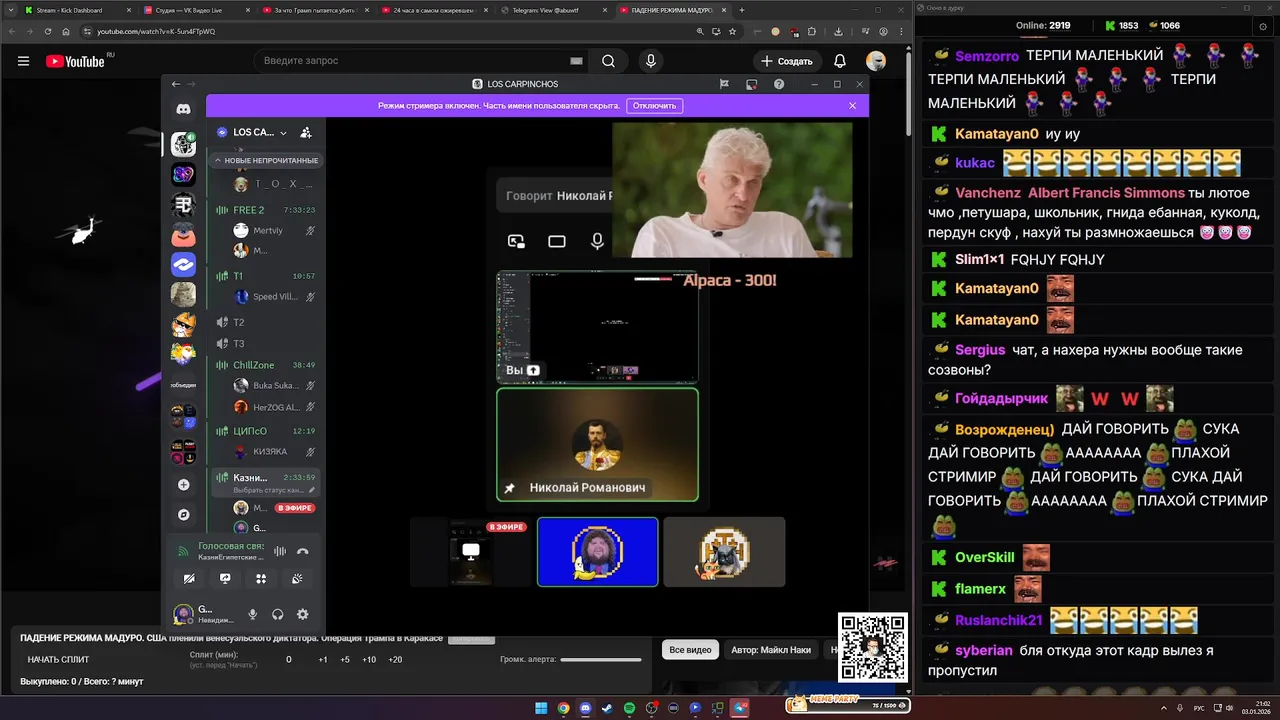Open a new browser tab
The height and width of the screenshot is (720, 1280).
pyautogui.click(x=741, y=10)
